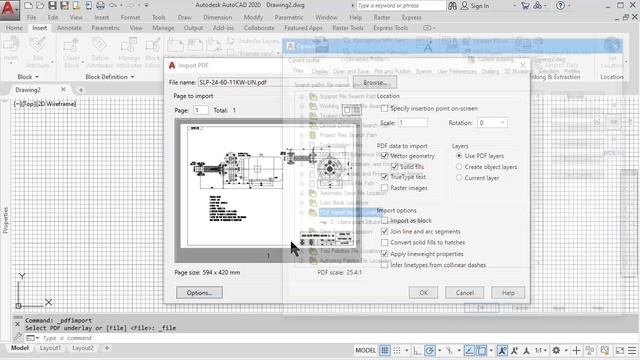Image resolution: width=640 pixels, height=360 pixels.
Task: Open snap mode settings dropdown arrow
Action: (407, 351)
